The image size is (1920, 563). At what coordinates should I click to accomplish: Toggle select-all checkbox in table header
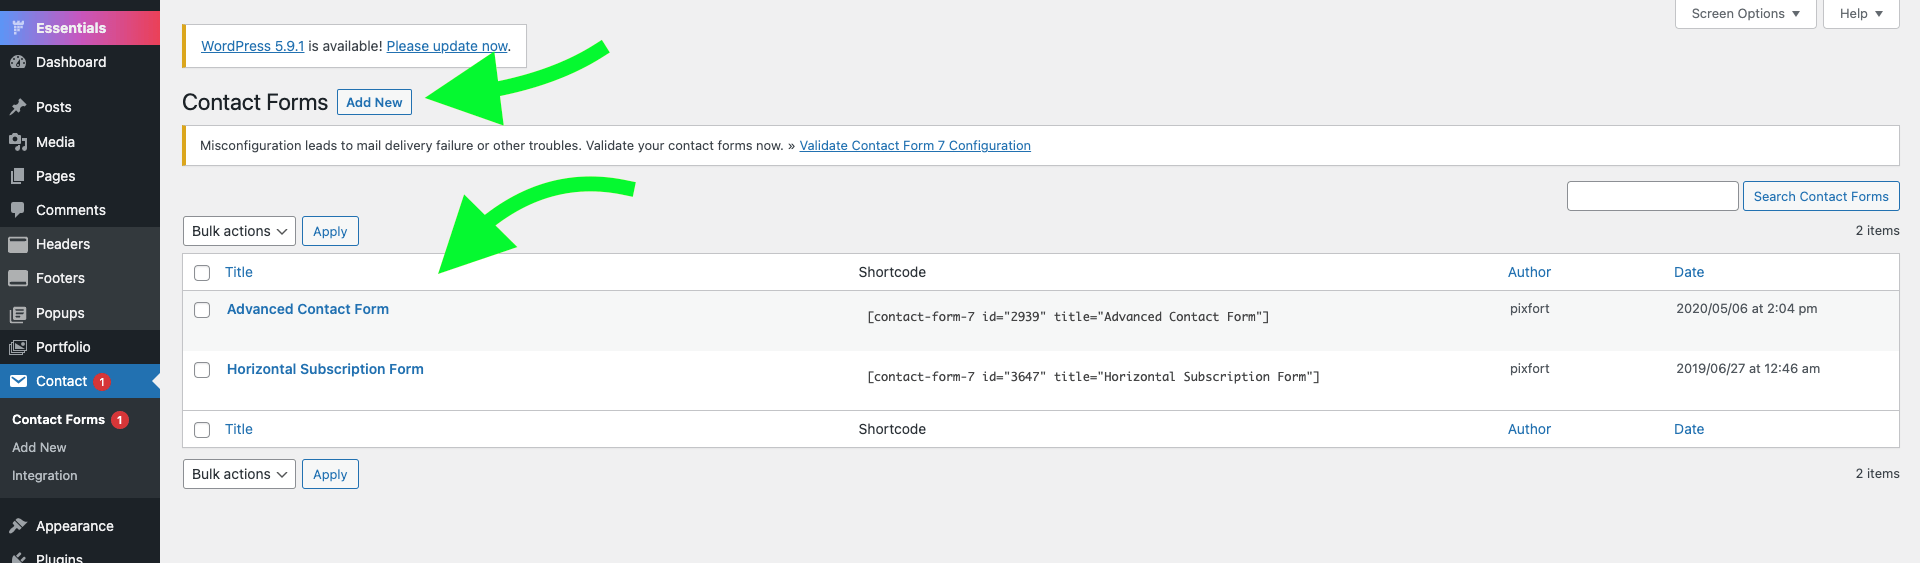(202, 273)
